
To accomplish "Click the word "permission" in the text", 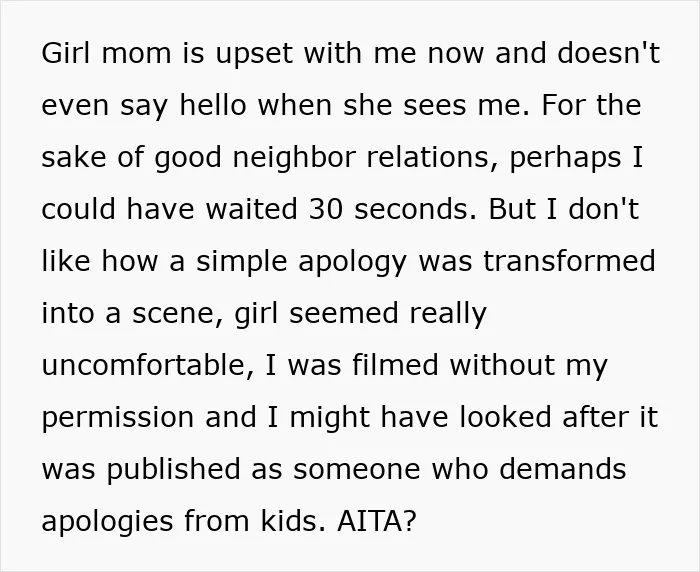I will (118, 418).
